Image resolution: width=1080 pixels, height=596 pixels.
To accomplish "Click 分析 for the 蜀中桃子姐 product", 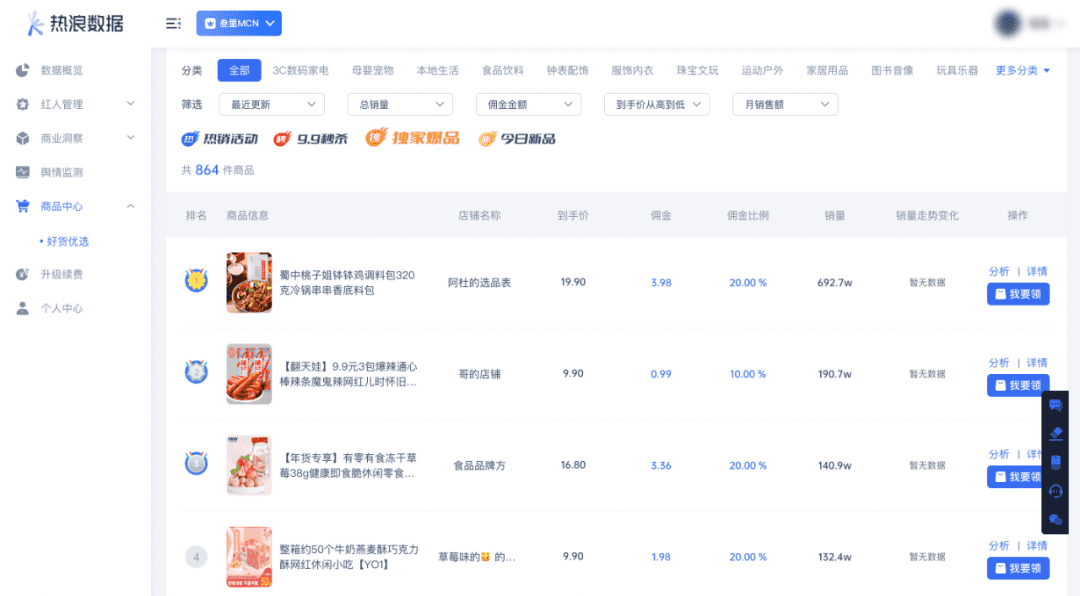I will 999,271.
